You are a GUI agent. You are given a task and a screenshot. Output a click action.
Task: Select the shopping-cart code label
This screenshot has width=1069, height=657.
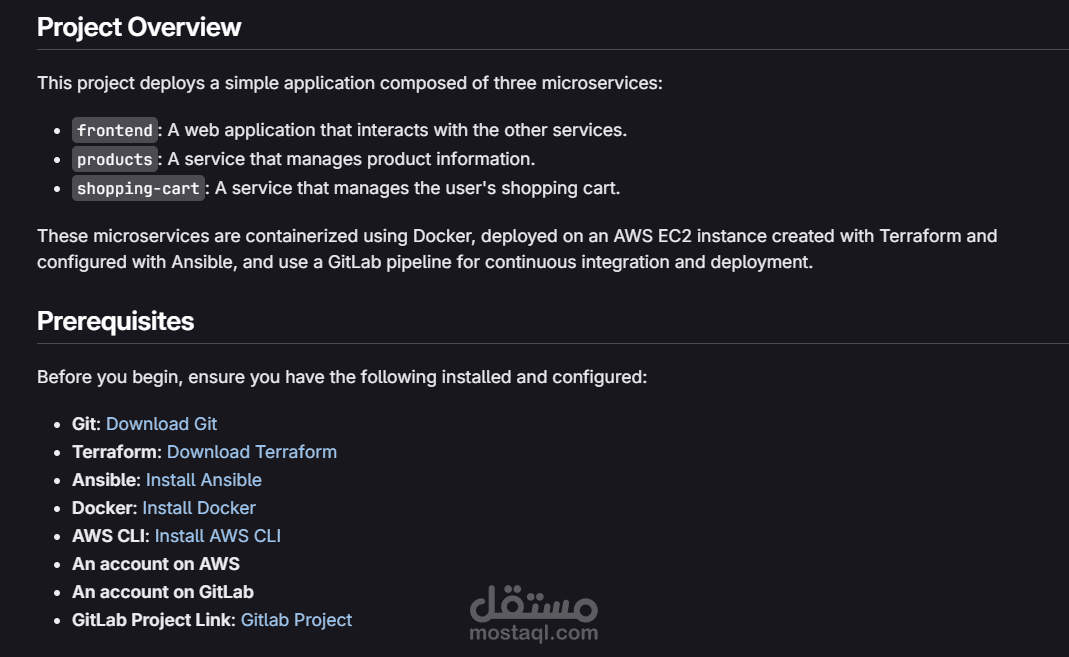(x=138, y=189)
